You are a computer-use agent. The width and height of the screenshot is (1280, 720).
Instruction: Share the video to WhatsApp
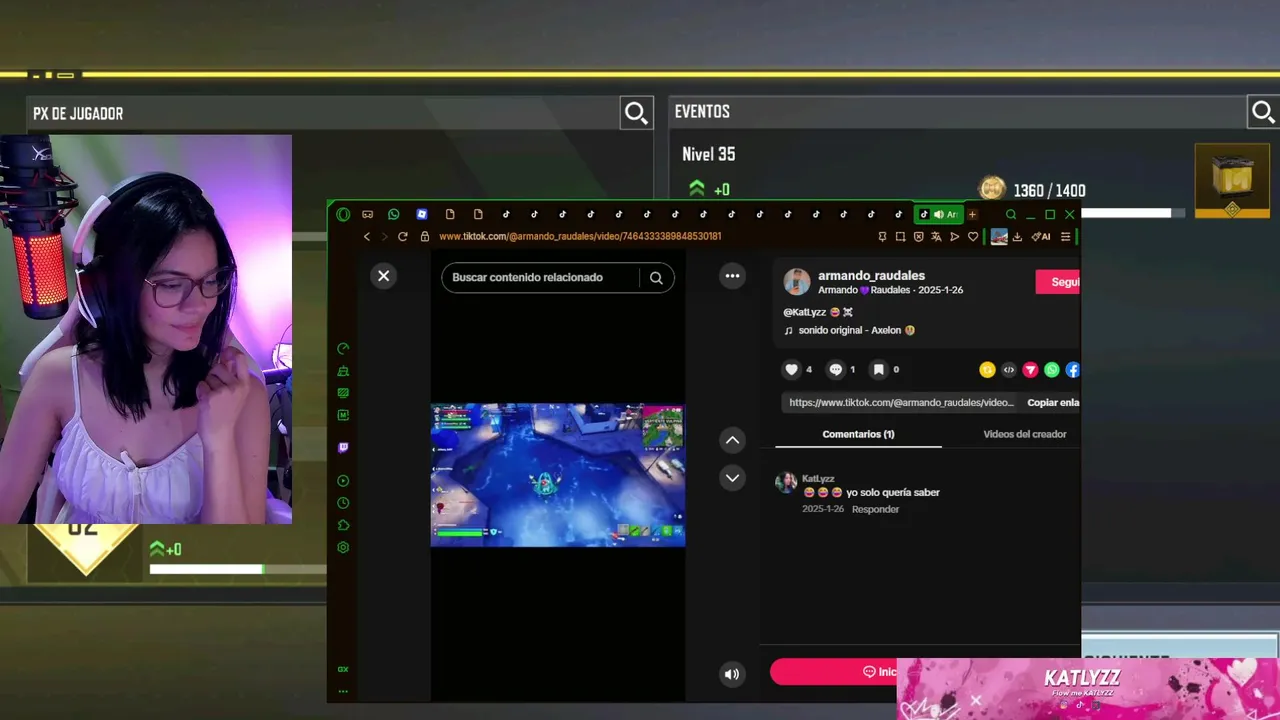point(1052,370)
